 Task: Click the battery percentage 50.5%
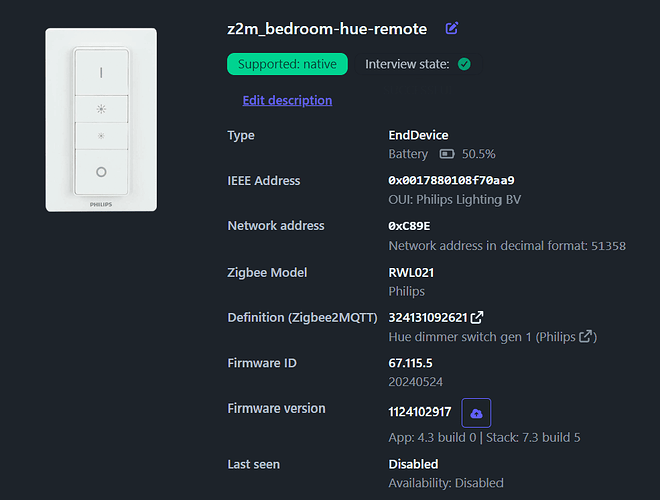[479, 154]
